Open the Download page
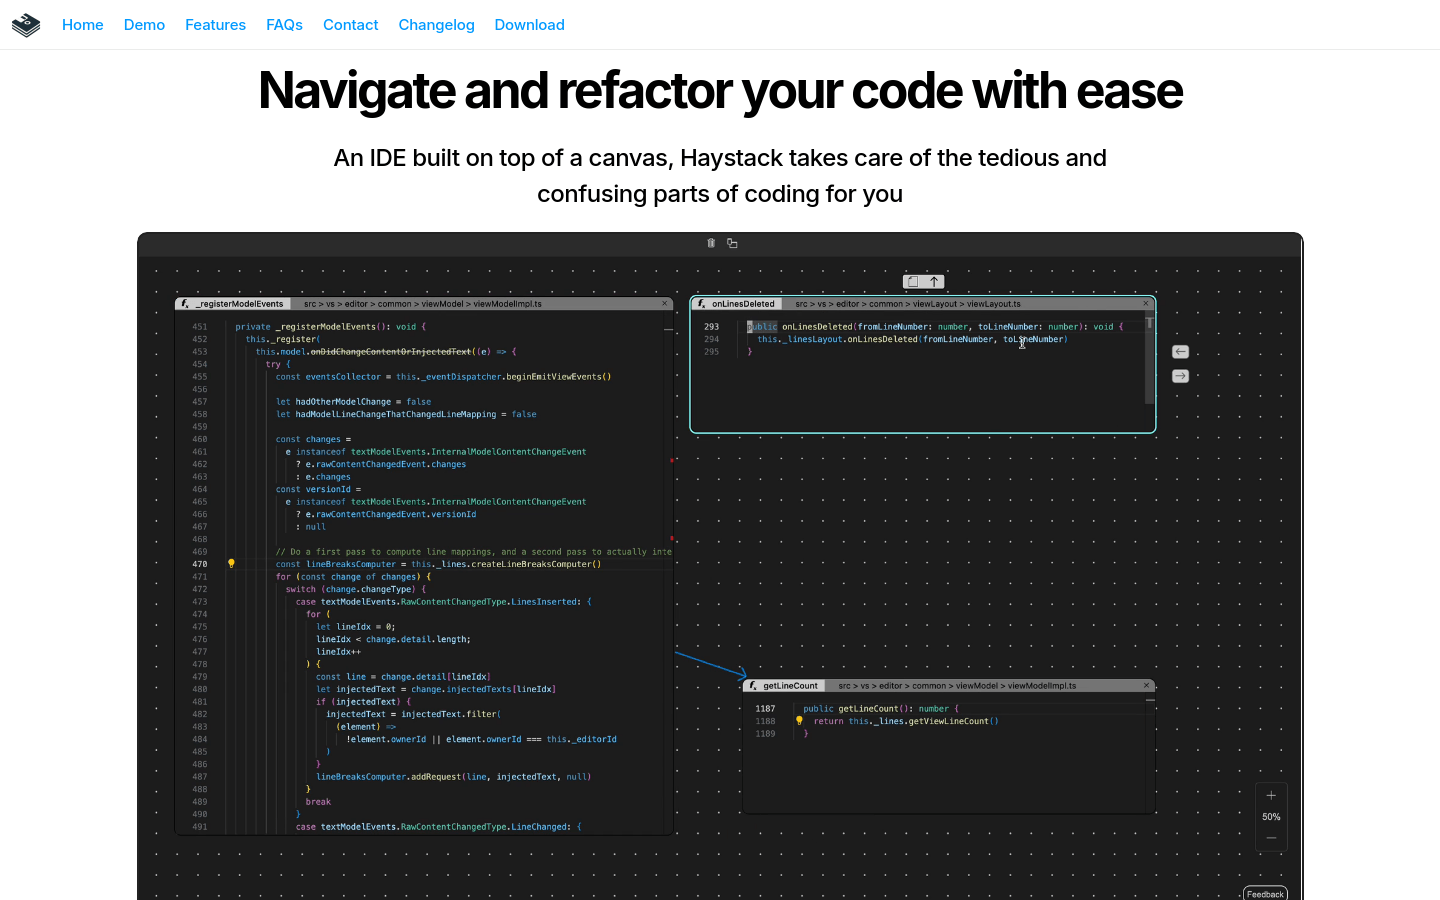 click(x=529, y=25)
